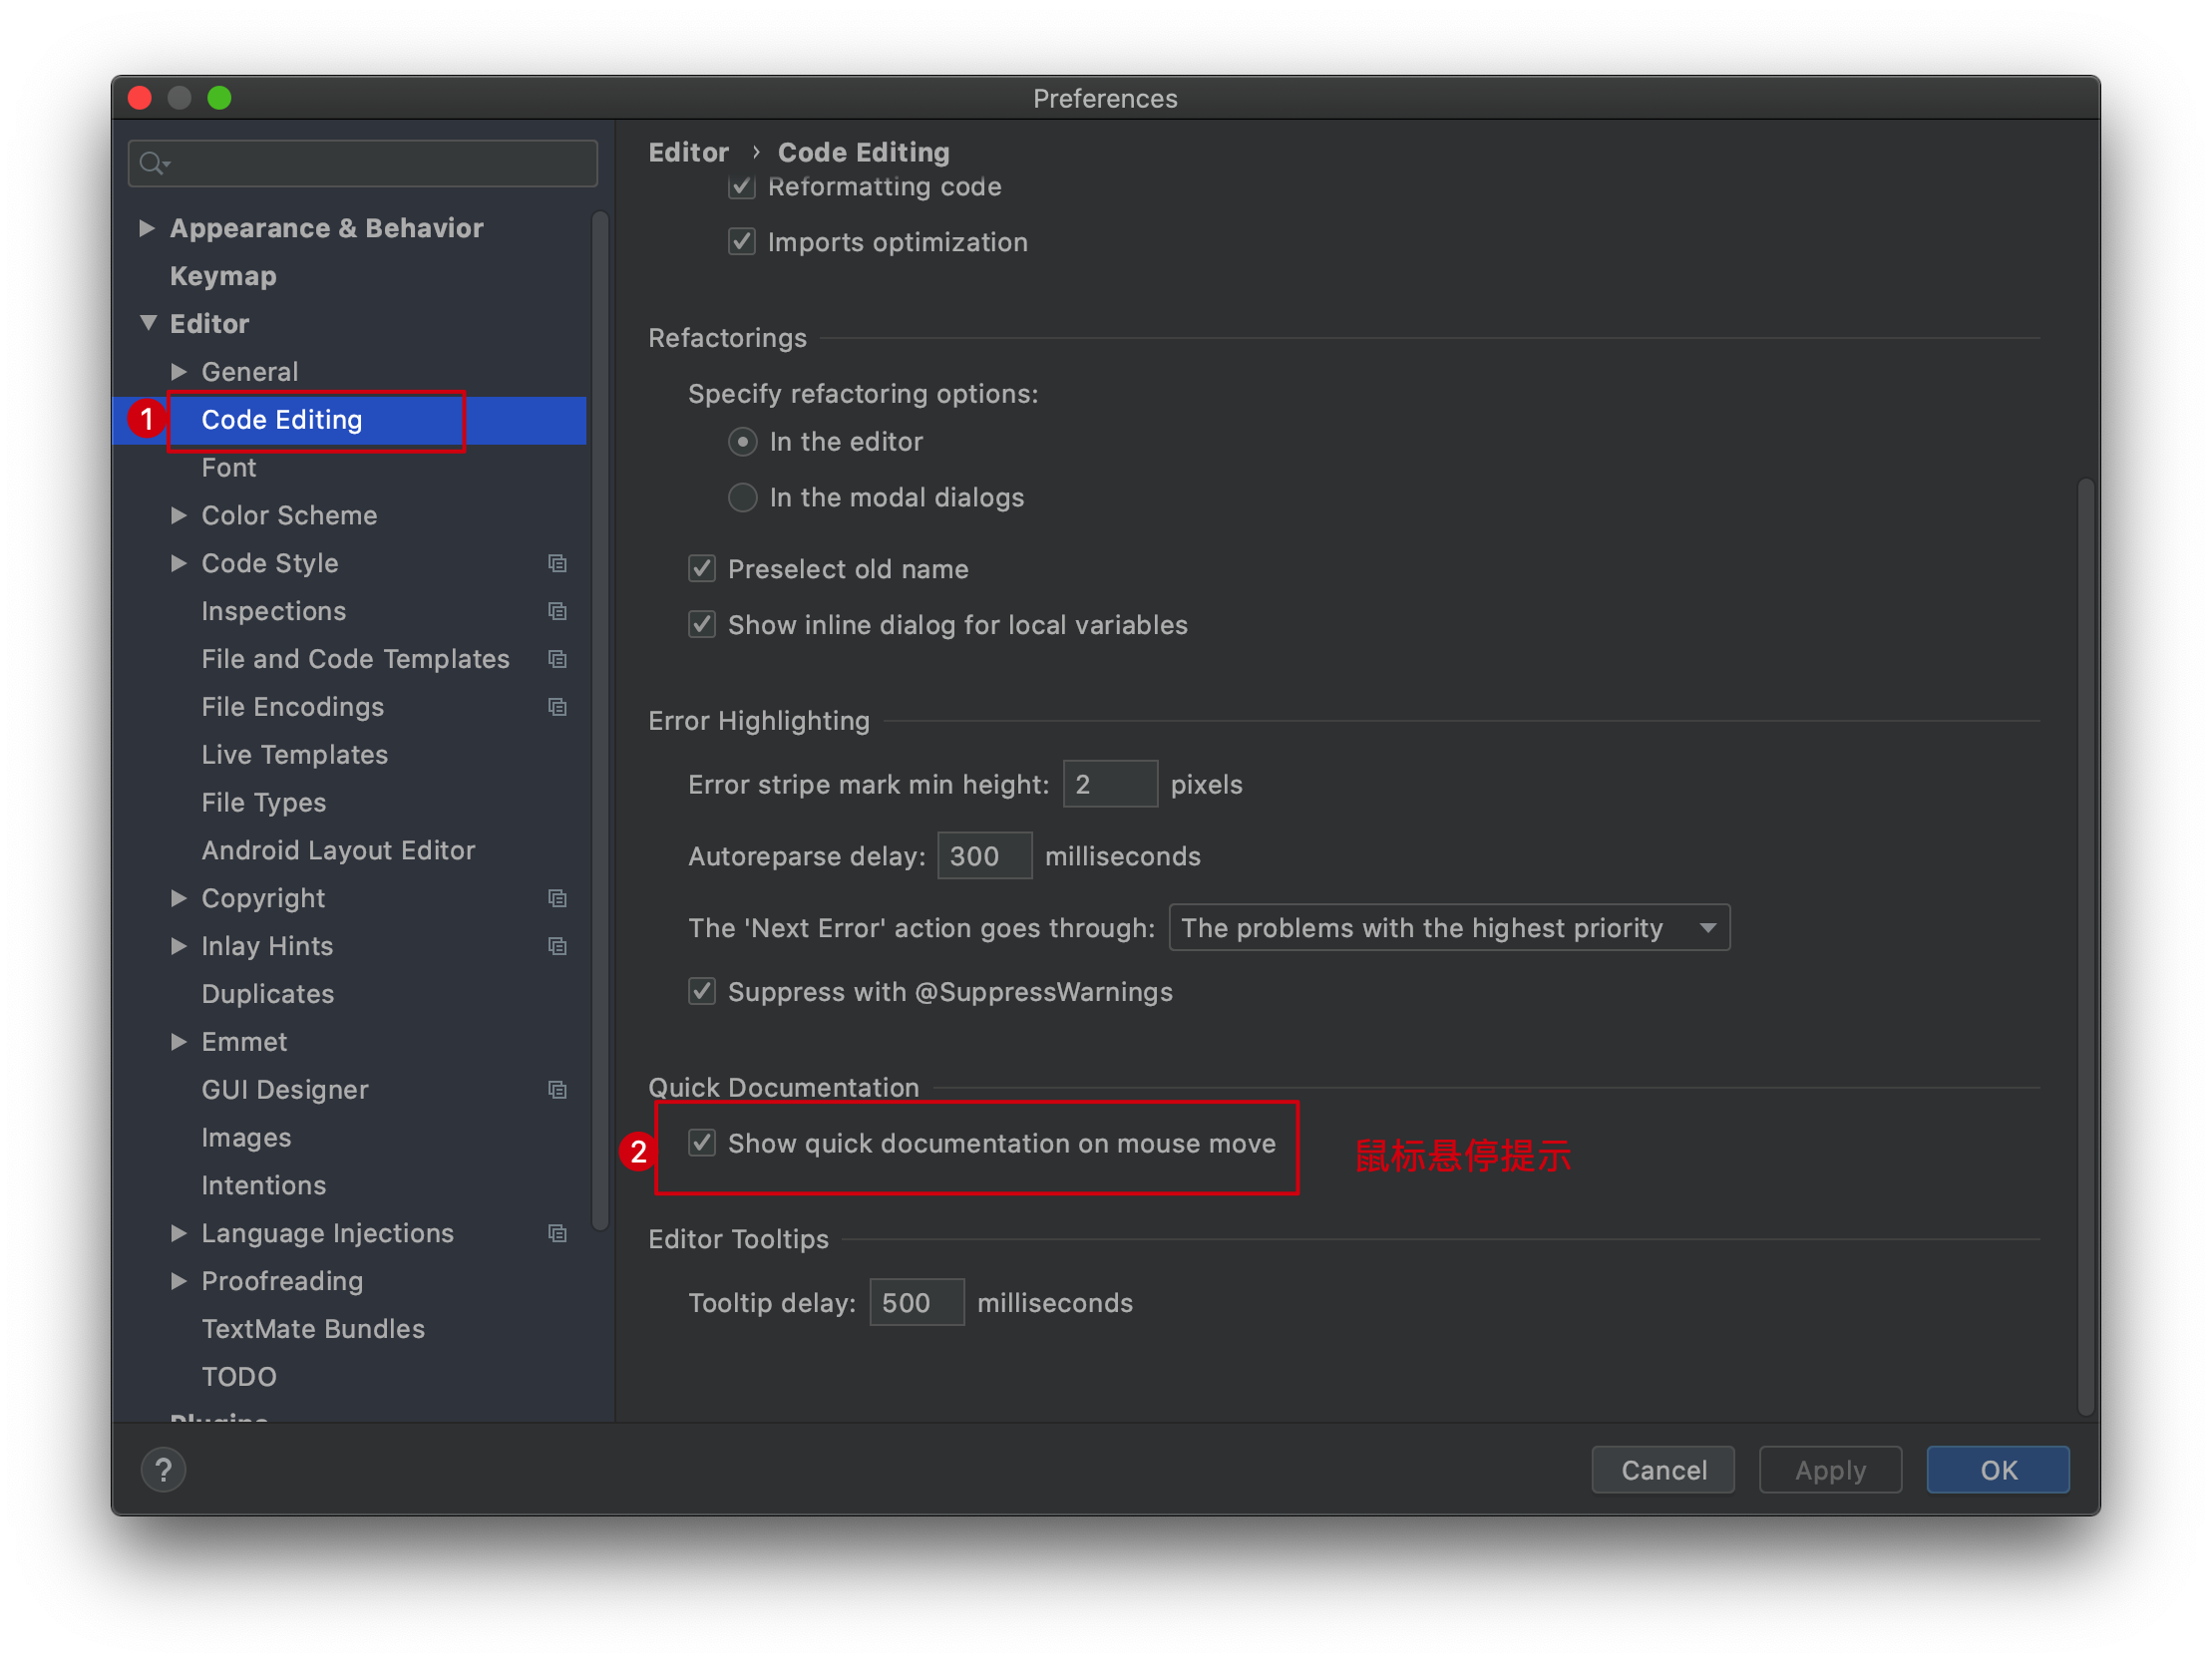Click the help question mark icon
The image size is (2212, 1663).
[x=163, y=1470]
